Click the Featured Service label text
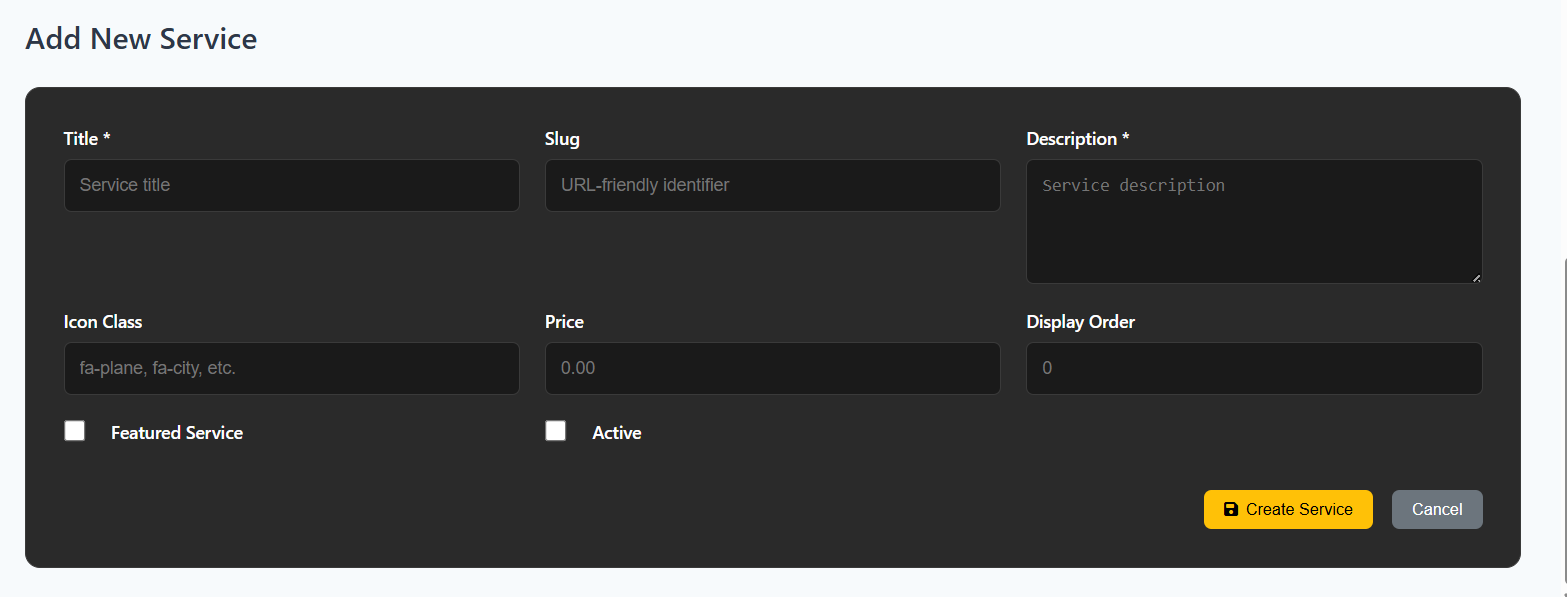 (176, 432)
